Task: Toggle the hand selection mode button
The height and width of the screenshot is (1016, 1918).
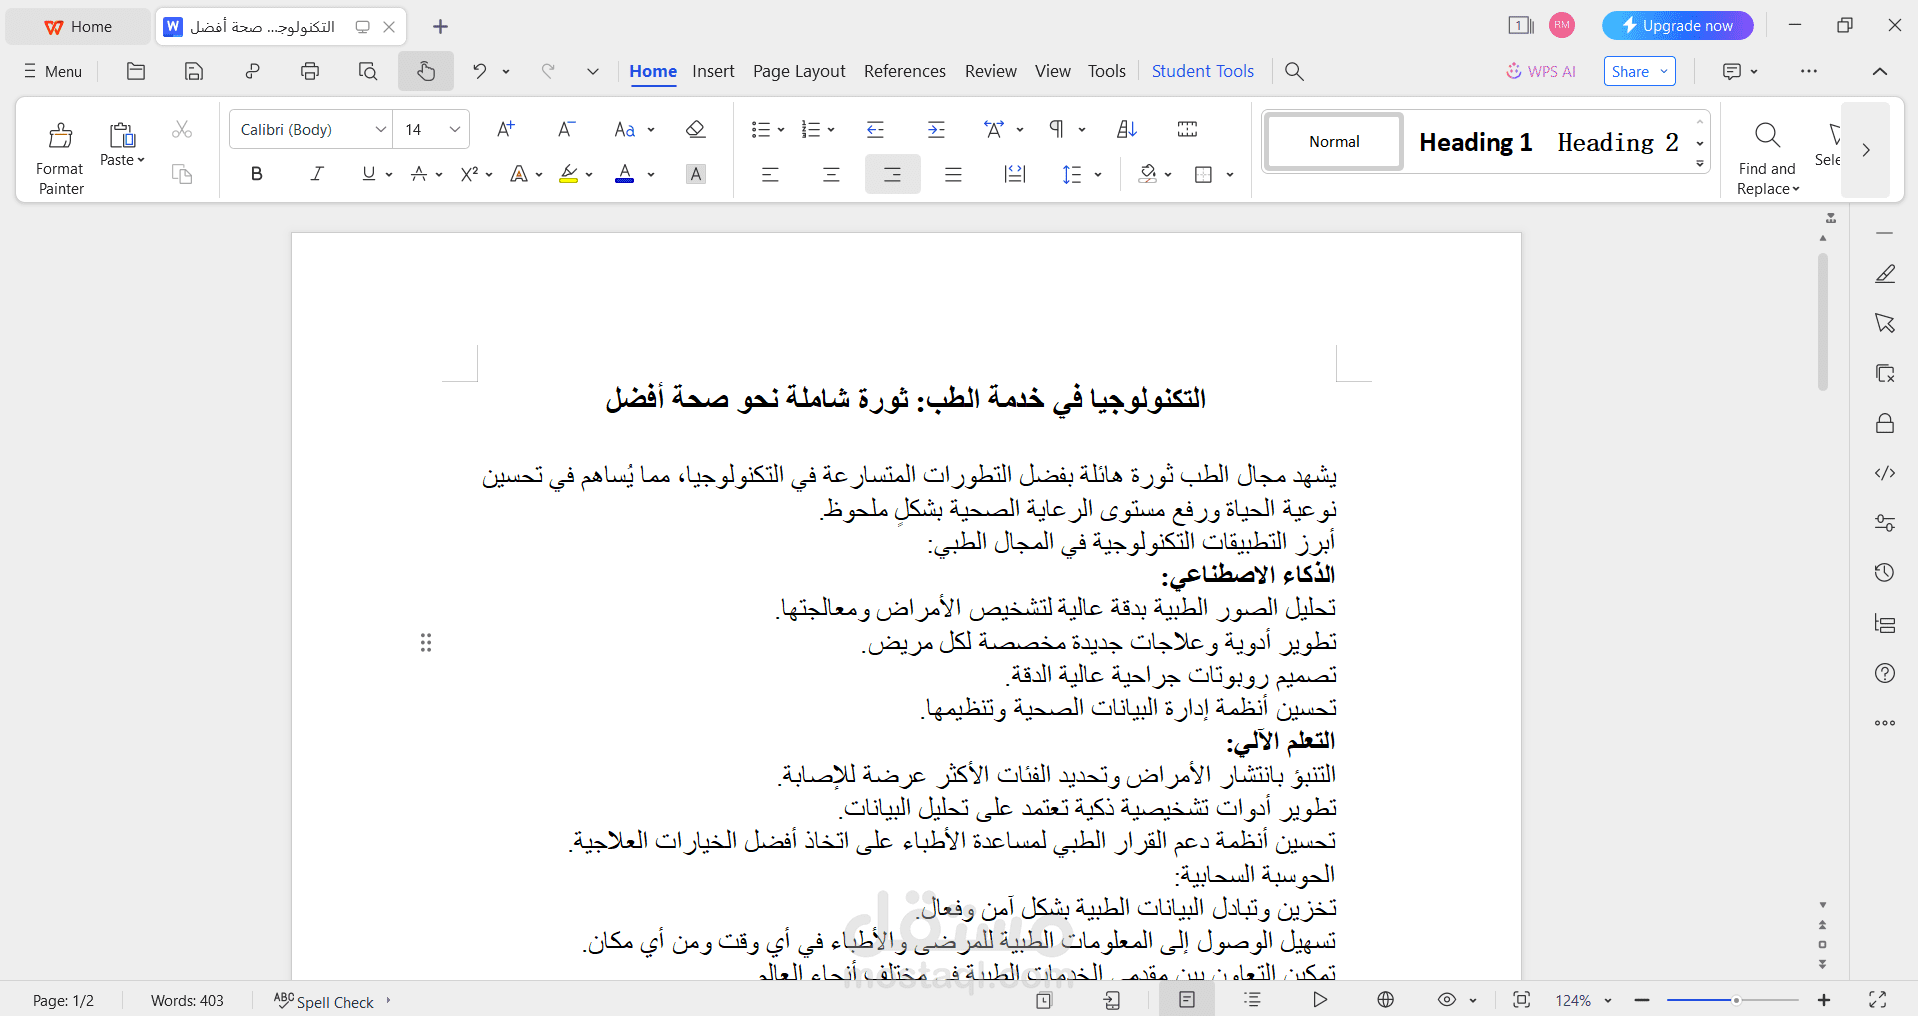Action: 426,71
